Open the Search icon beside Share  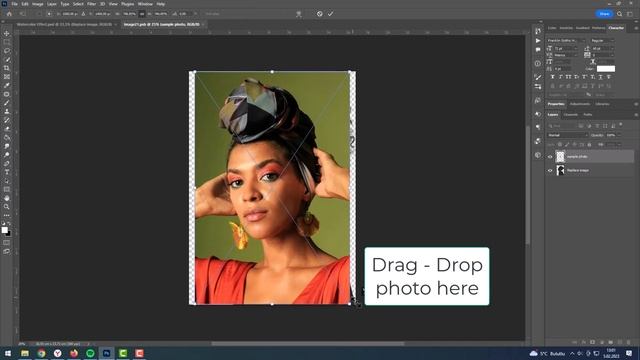click(620, 14)
